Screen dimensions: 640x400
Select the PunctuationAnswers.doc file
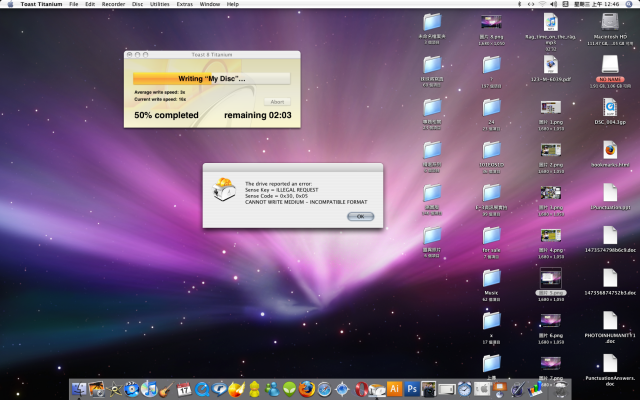tap(610, 363)
